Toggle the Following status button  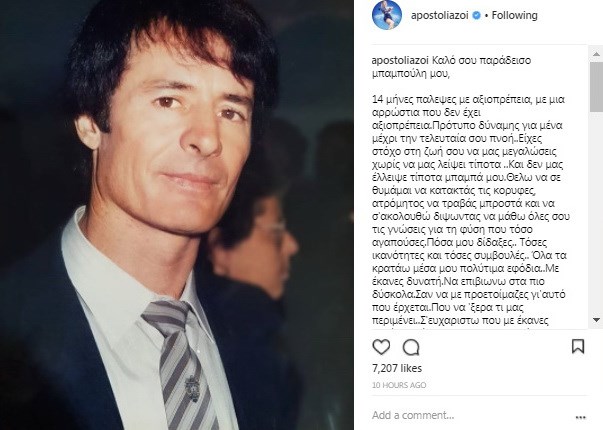coord(515,15)
